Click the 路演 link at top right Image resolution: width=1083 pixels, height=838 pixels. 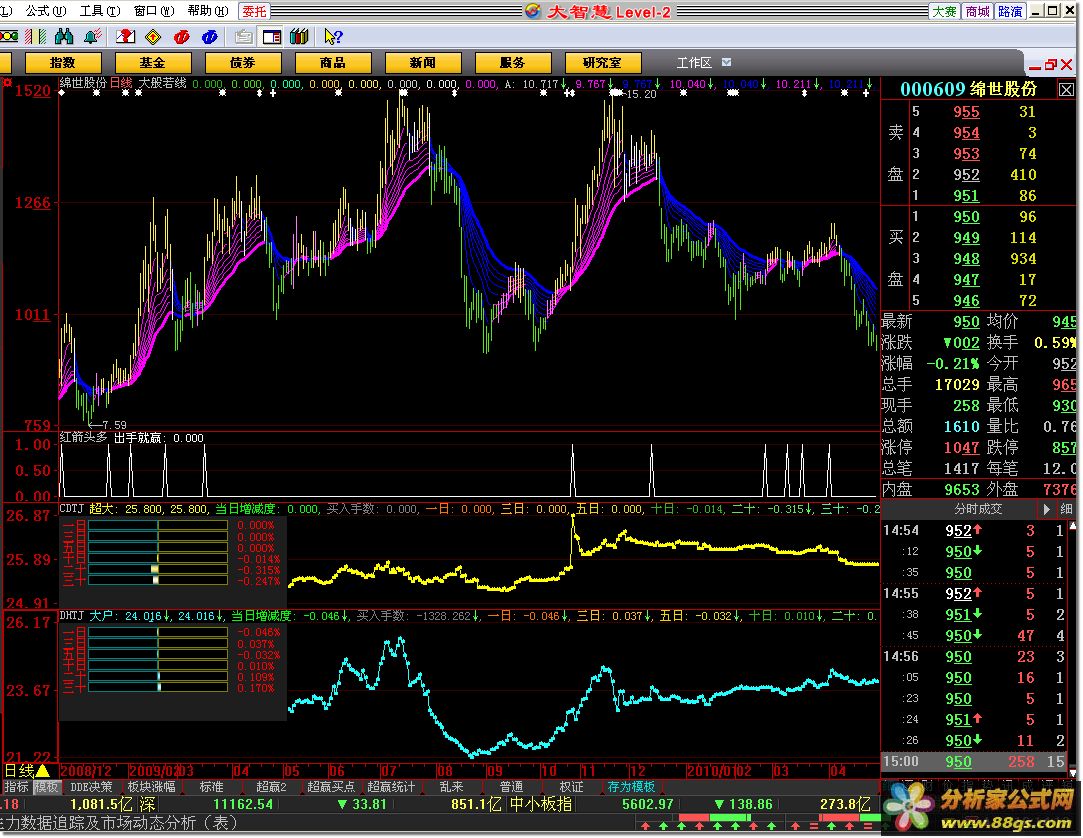(1010, 11)
